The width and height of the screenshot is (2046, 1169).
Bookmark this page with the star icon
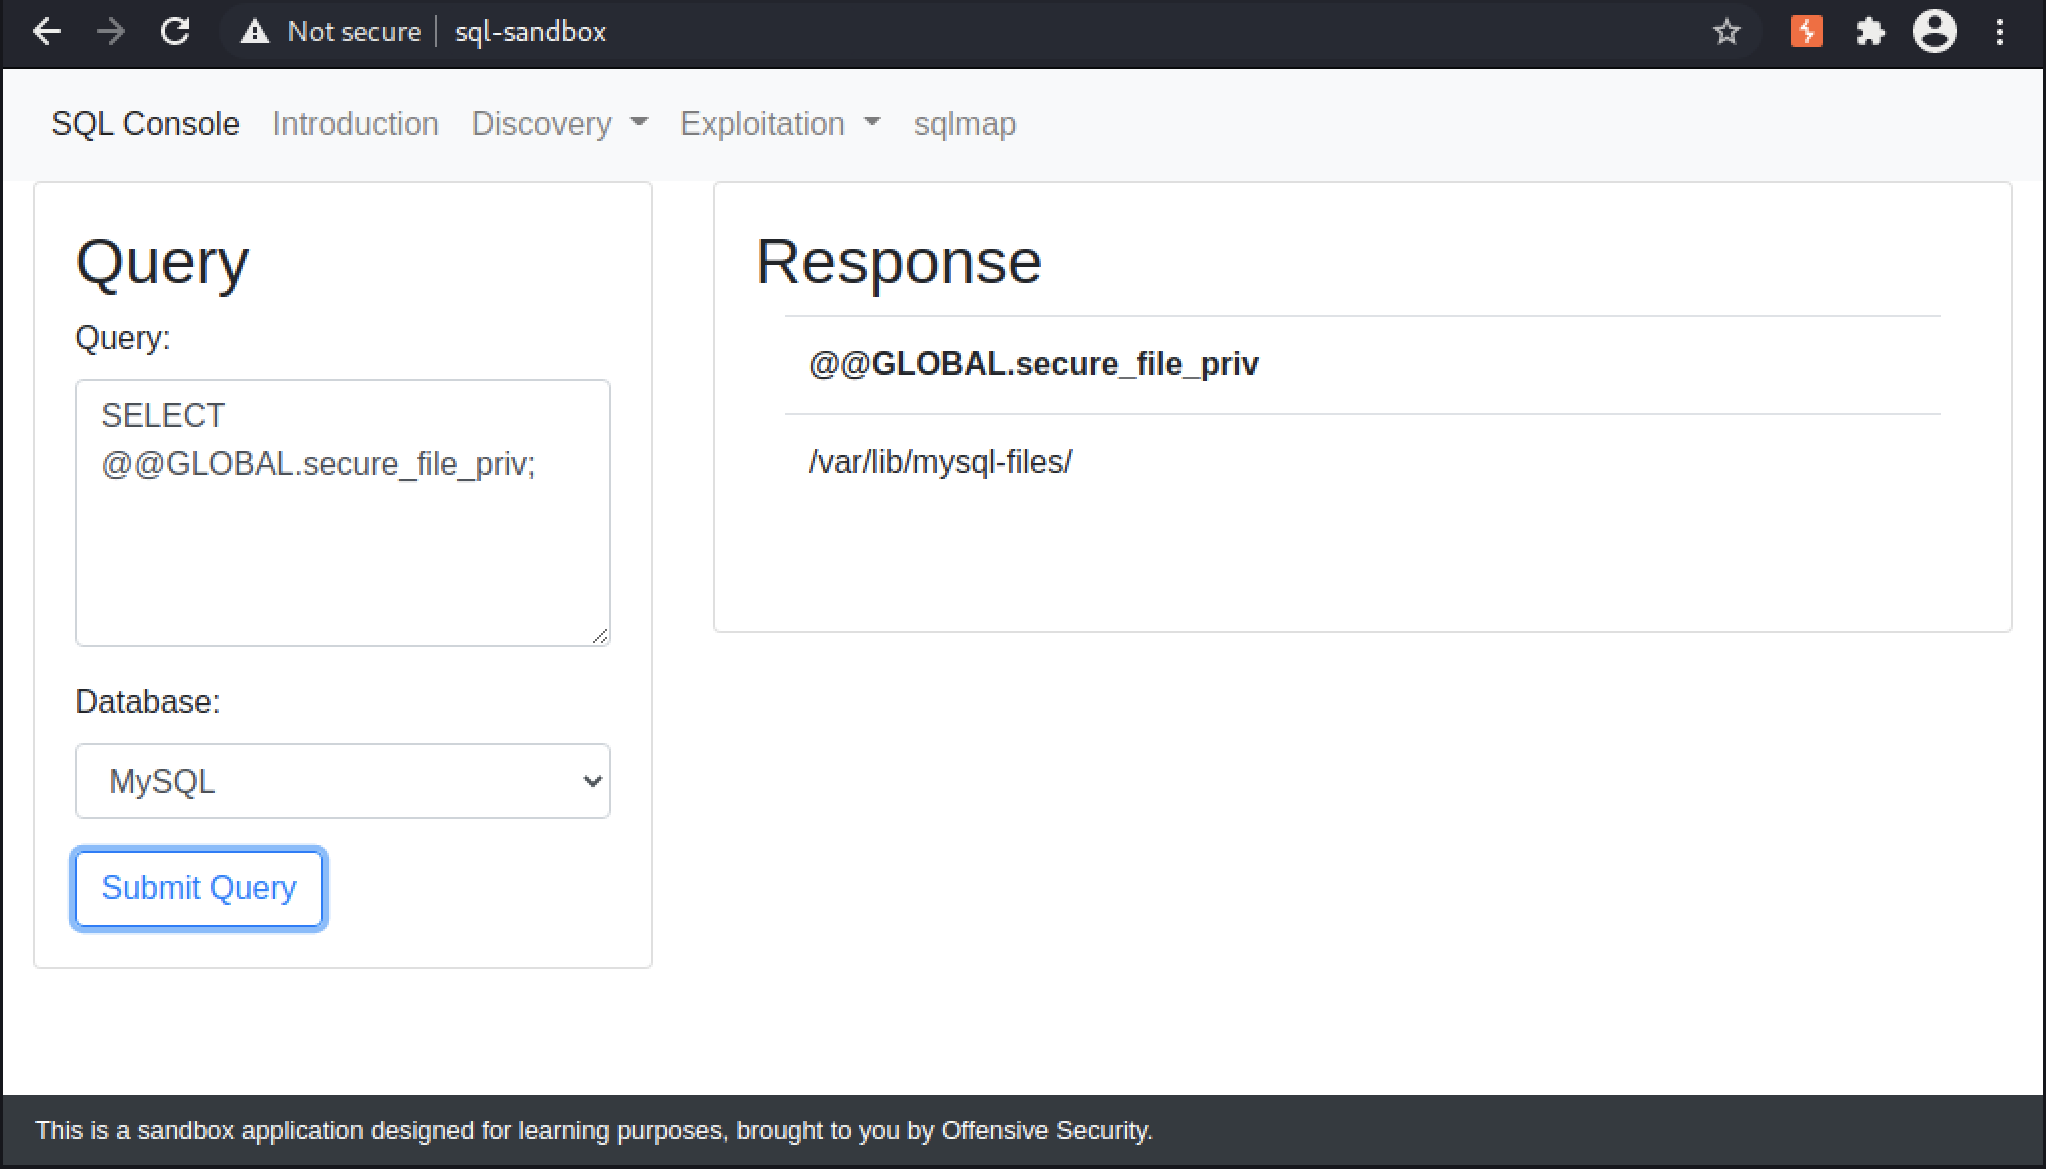tap(1726, 32)
